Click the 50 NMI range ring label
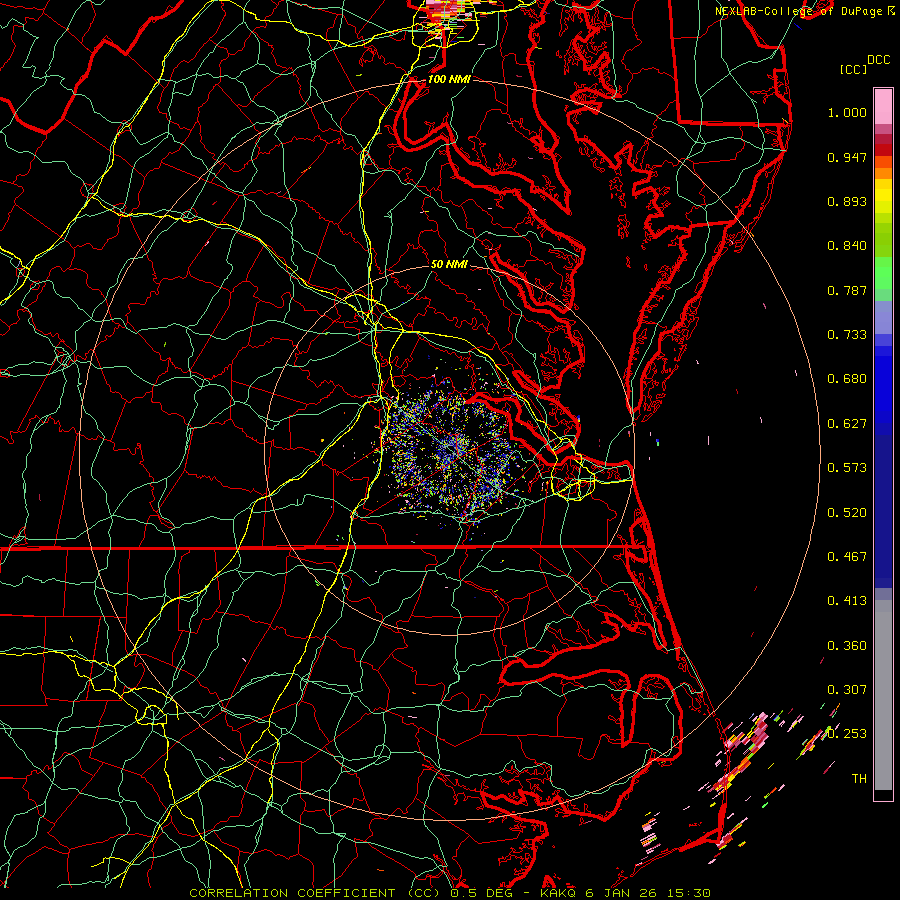900x900 pixels. pyautogui.click(x=449, y=264)
